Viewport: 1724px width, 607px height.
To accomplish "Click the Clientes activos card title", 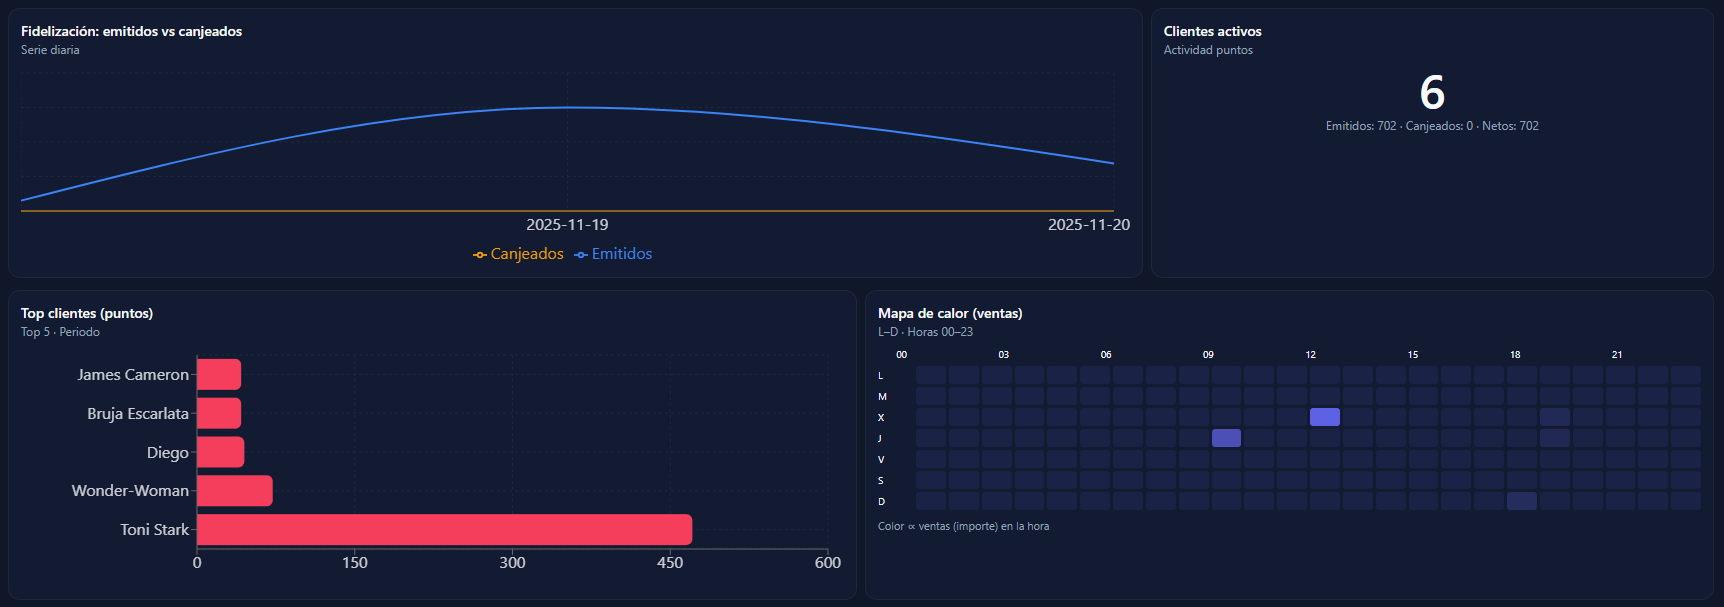I will point(1212,31).
